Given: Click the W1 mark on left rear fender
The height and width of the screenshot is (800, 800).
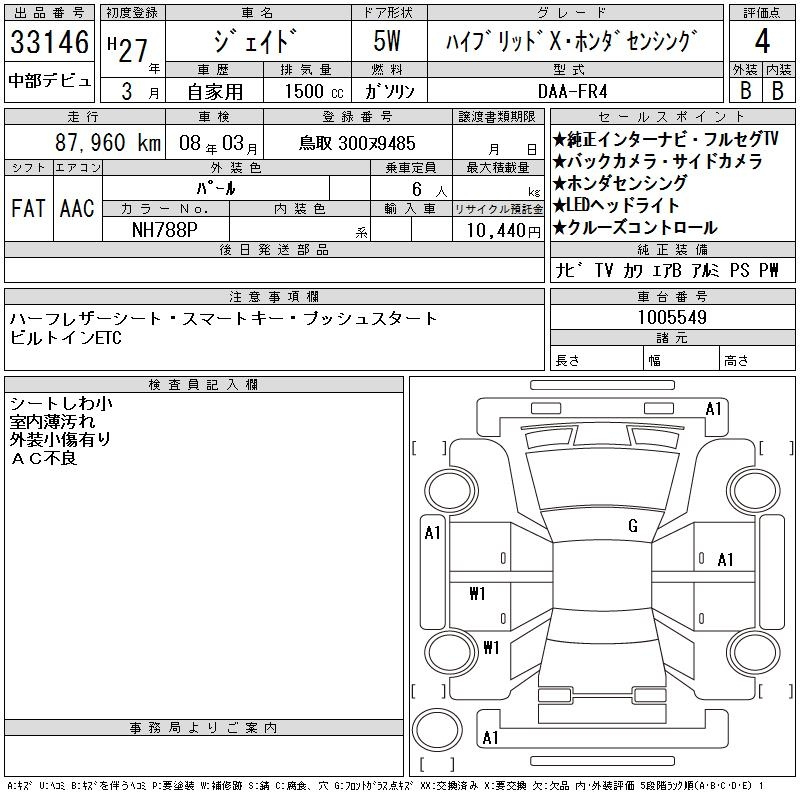Looking at the screenshot, I should [491, 647].
